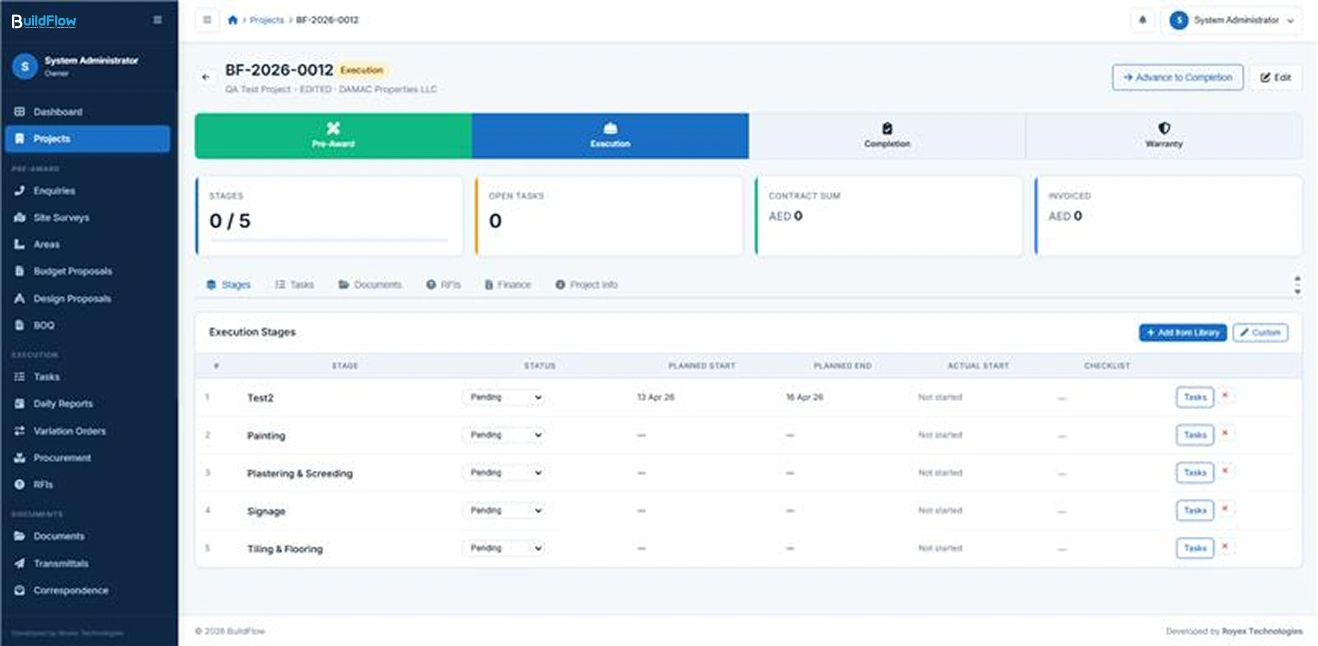Expand the Tiling & Flooring status dropdown
This screenshot has width=1318, height=646.
pos(503,548)
